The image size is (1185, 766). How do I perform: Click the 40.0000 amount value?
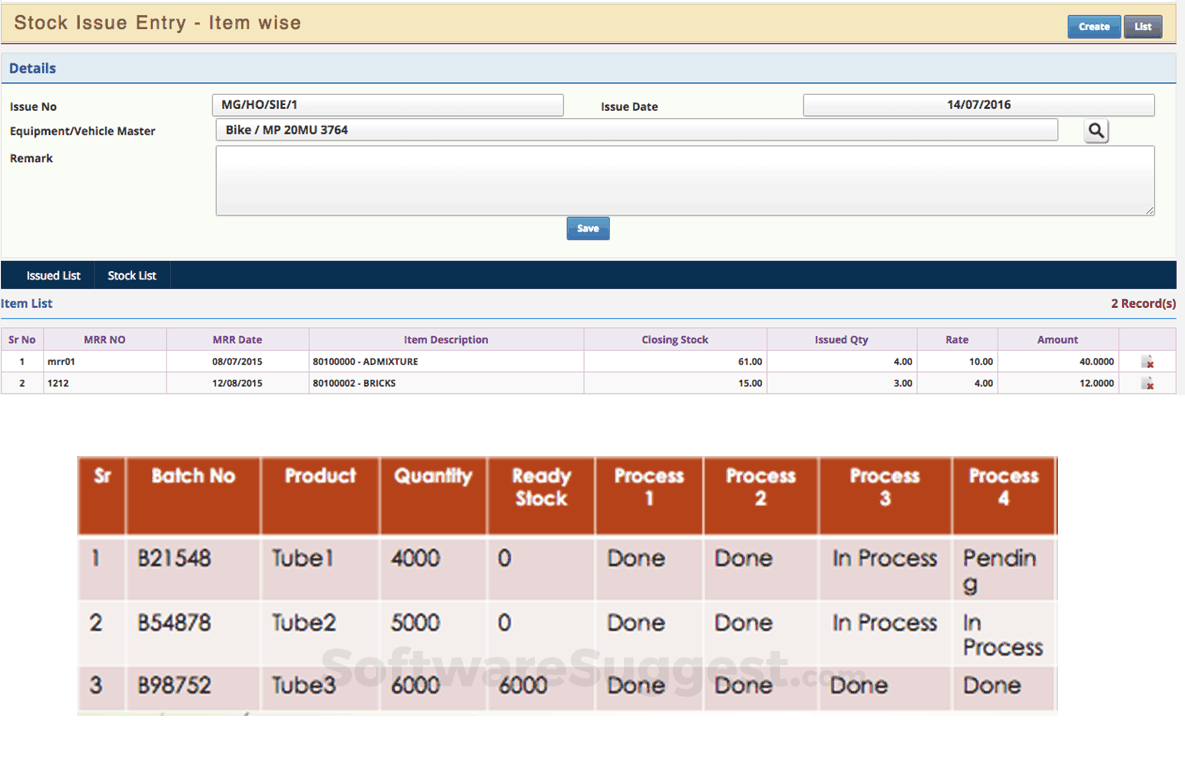coord(1097,362)
